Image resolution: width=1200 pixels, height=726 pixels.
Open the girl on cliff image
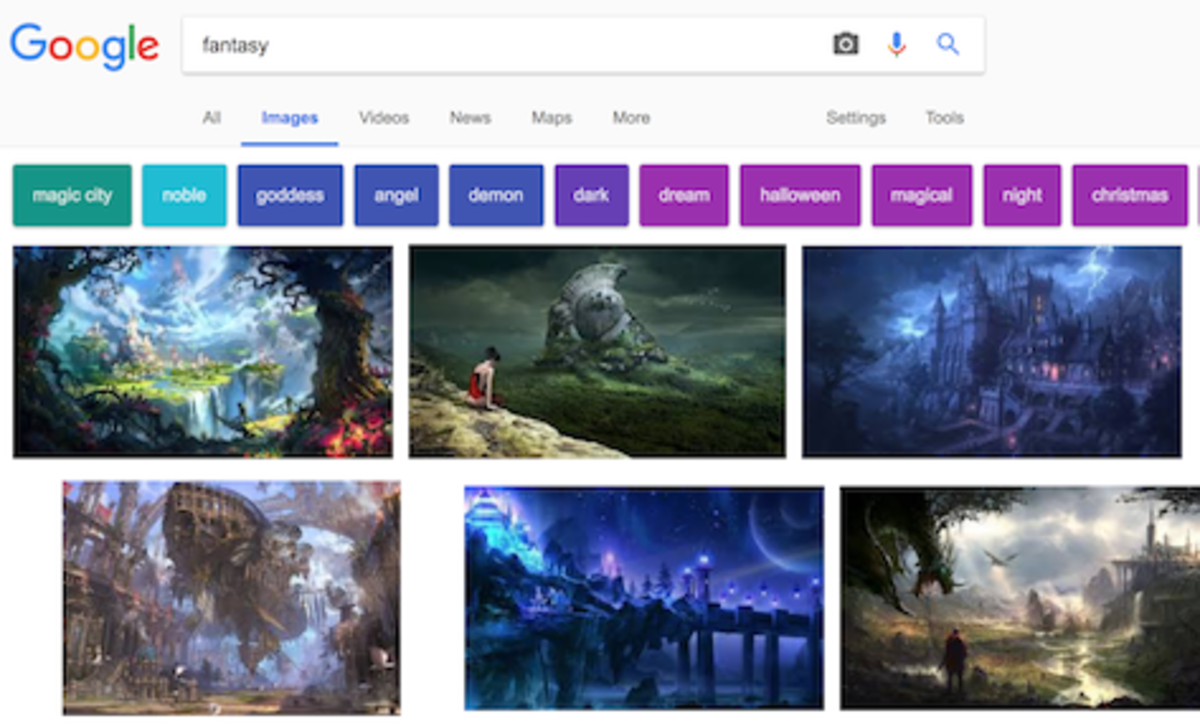point(597,352)
